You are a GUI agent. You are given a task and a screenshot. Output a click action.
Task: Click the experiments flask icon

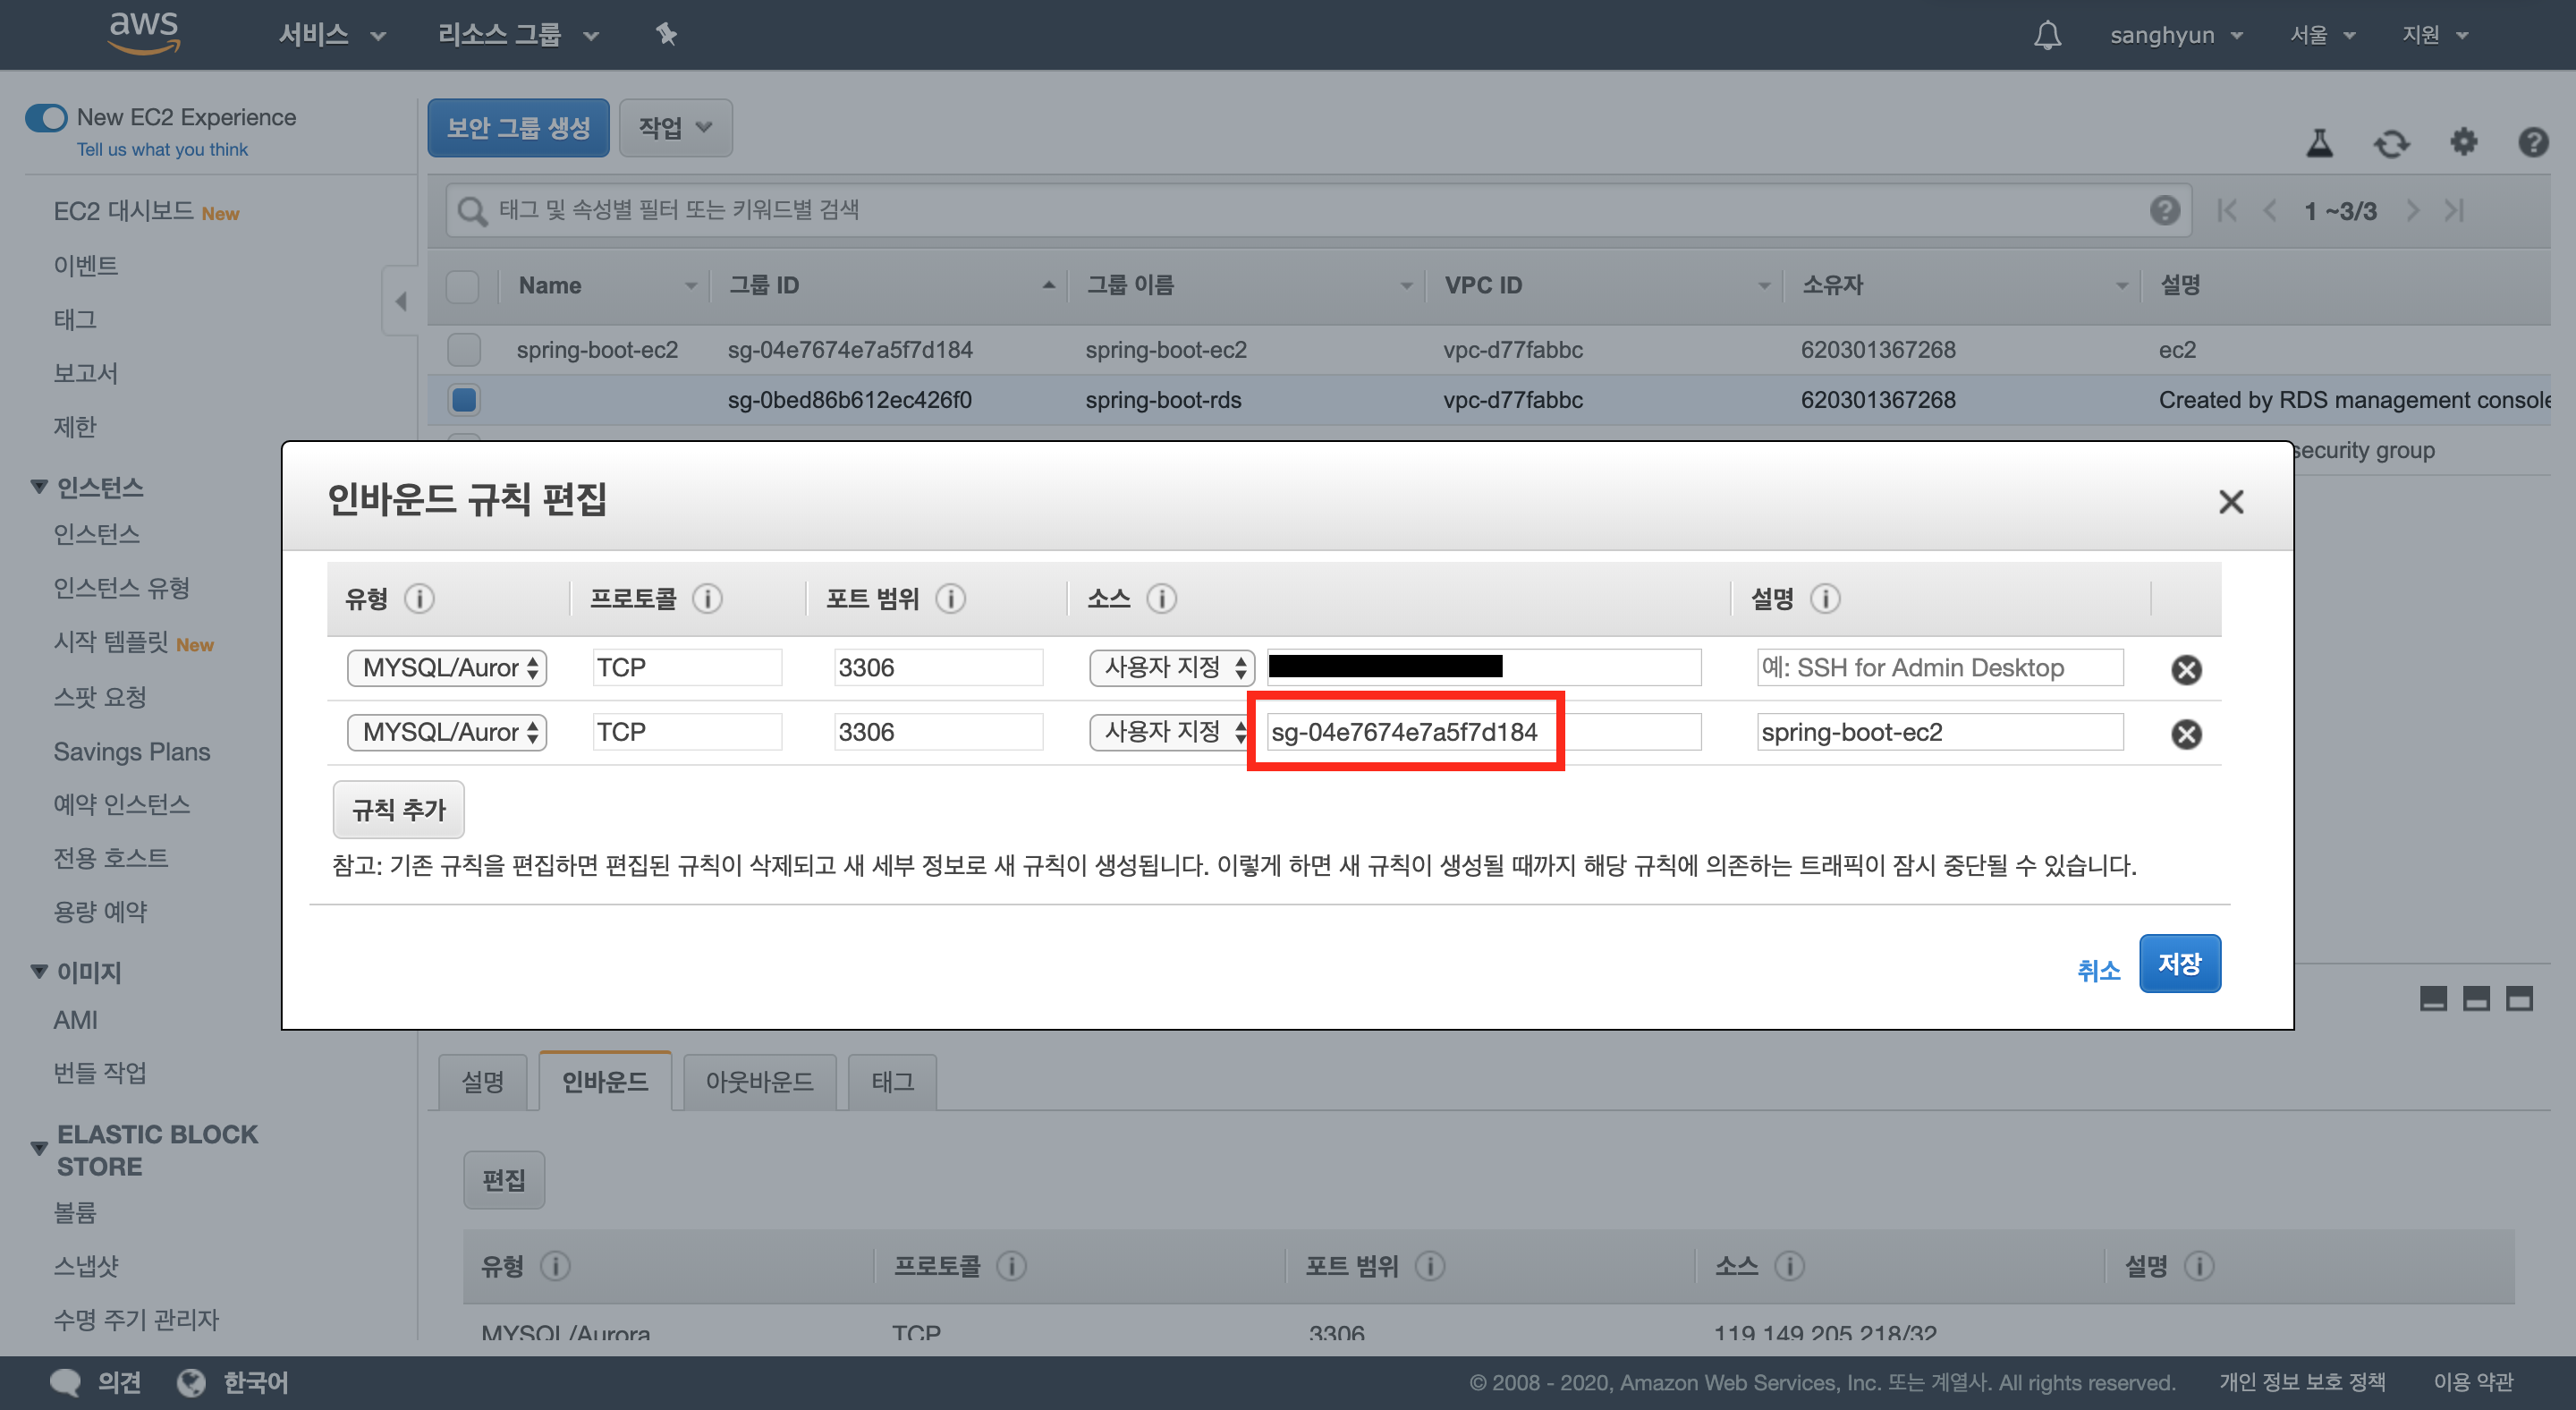2319,144
